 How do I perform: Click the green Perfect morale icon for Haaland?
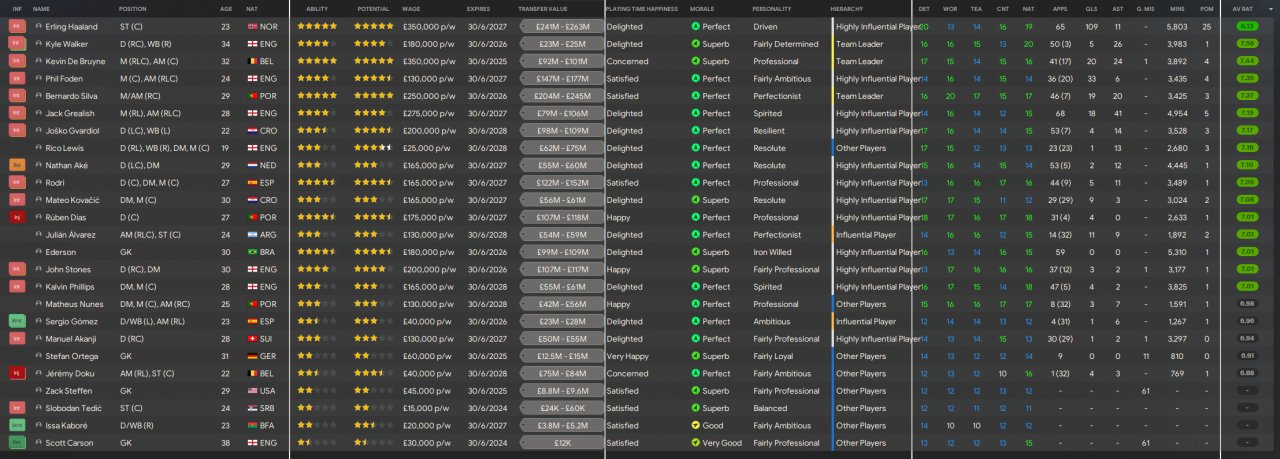click(696, 27)
